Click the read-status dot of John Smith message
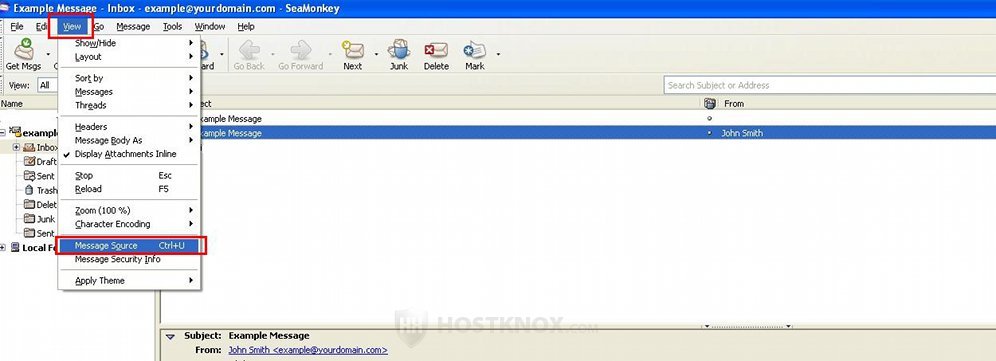 [710, 133]
